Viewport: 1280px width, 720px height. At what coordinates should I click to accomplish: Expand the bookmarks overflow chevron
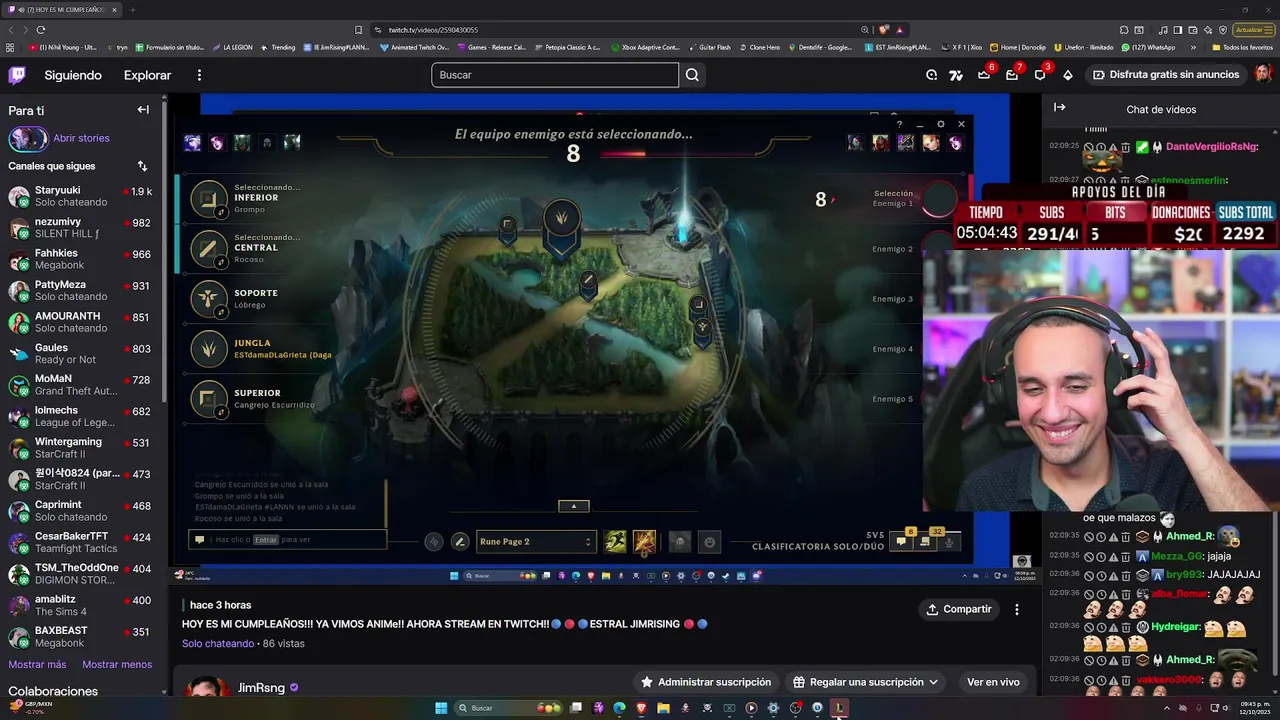click(x=1193, y=47)
